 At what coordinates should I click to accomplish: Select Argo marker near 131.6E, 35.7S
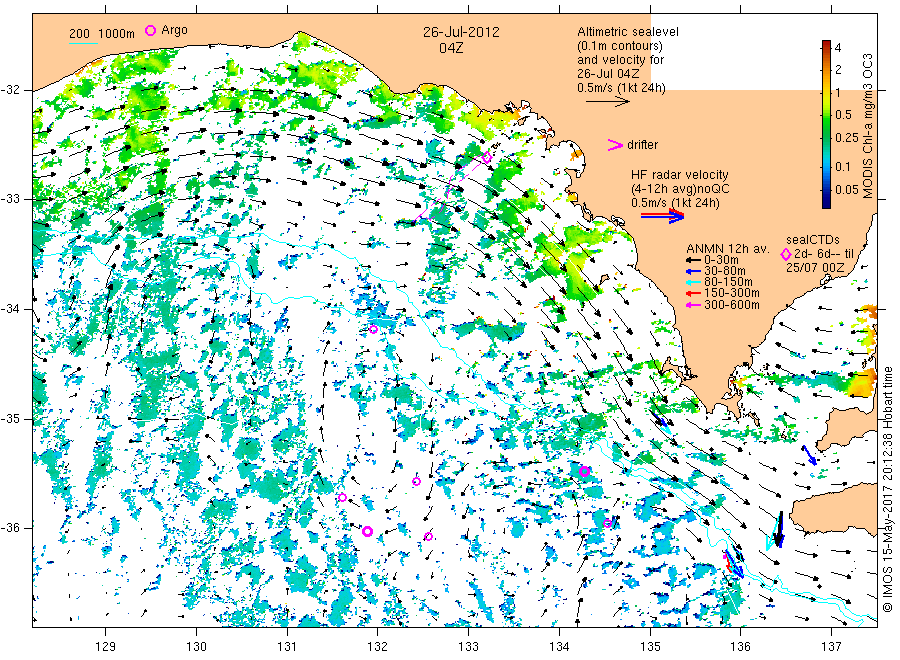[x=342, y=498]
